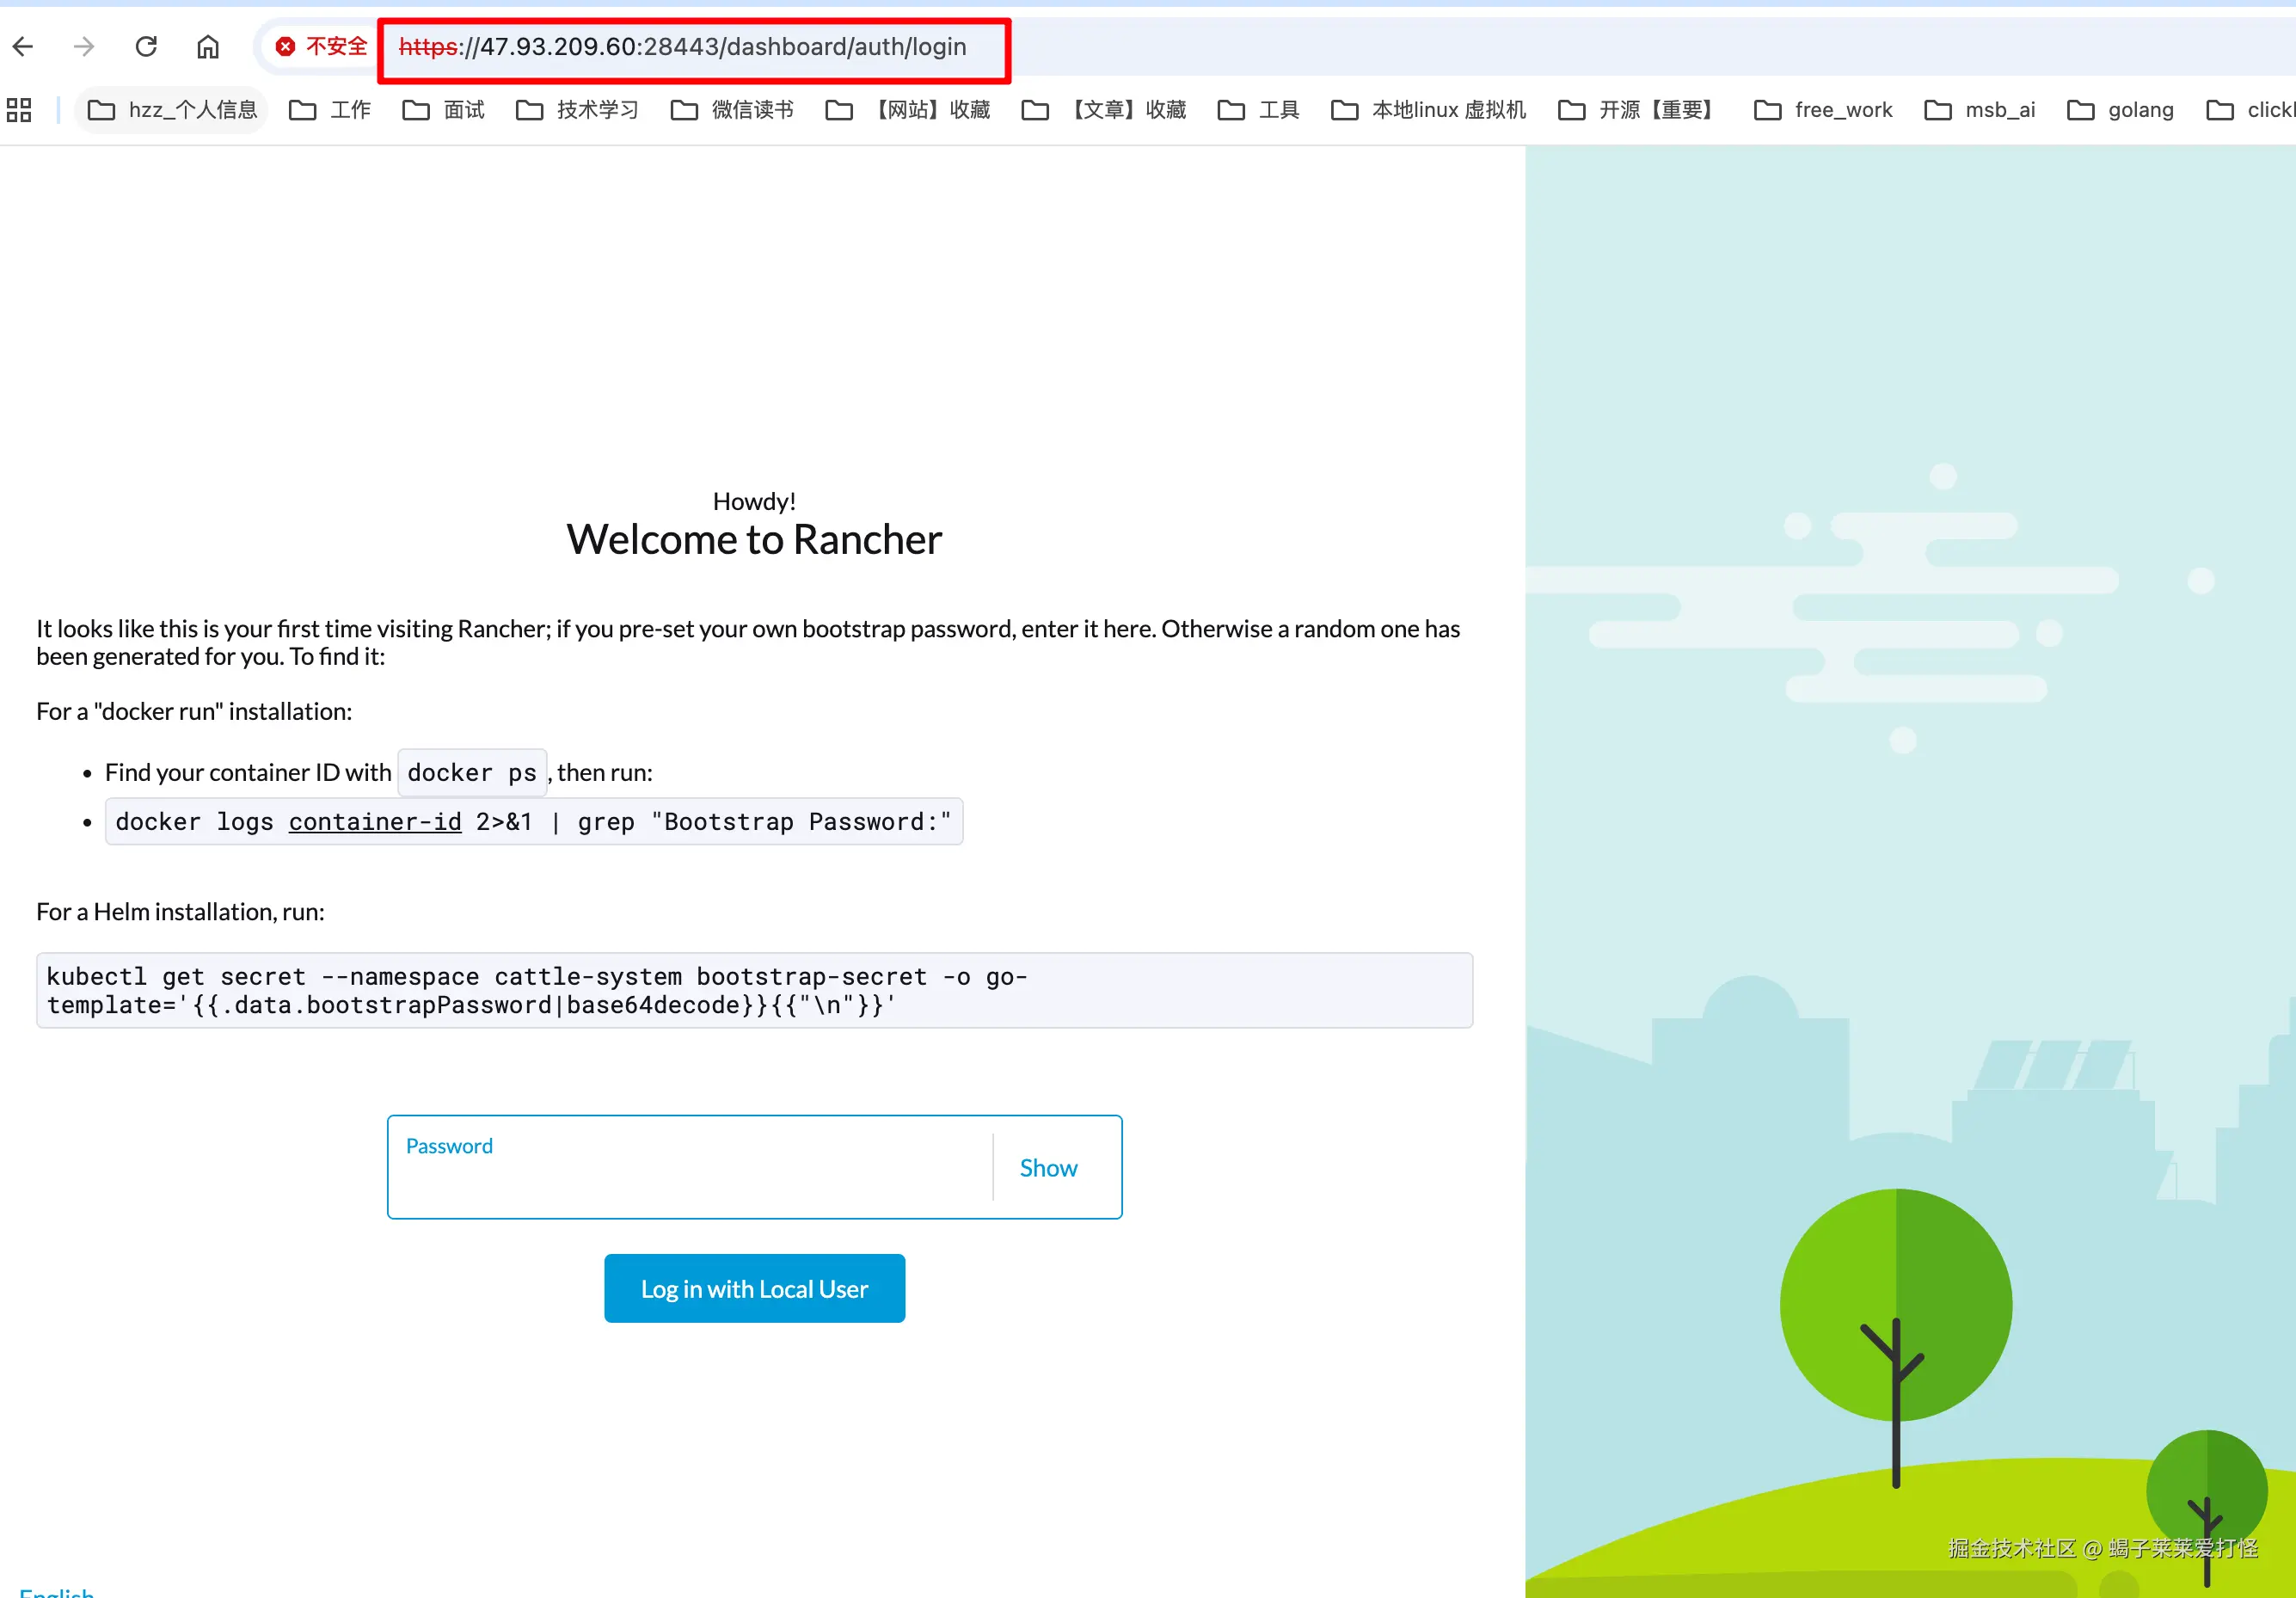
Task: Open the 微信读书 bookmark folder
Action: click(732, 110)
